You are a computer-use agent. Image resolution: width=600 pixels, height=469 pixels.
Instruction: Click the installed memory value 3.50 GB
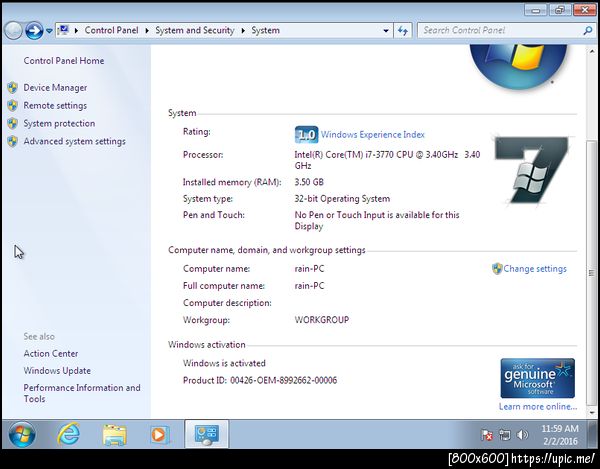pos(309,182)
